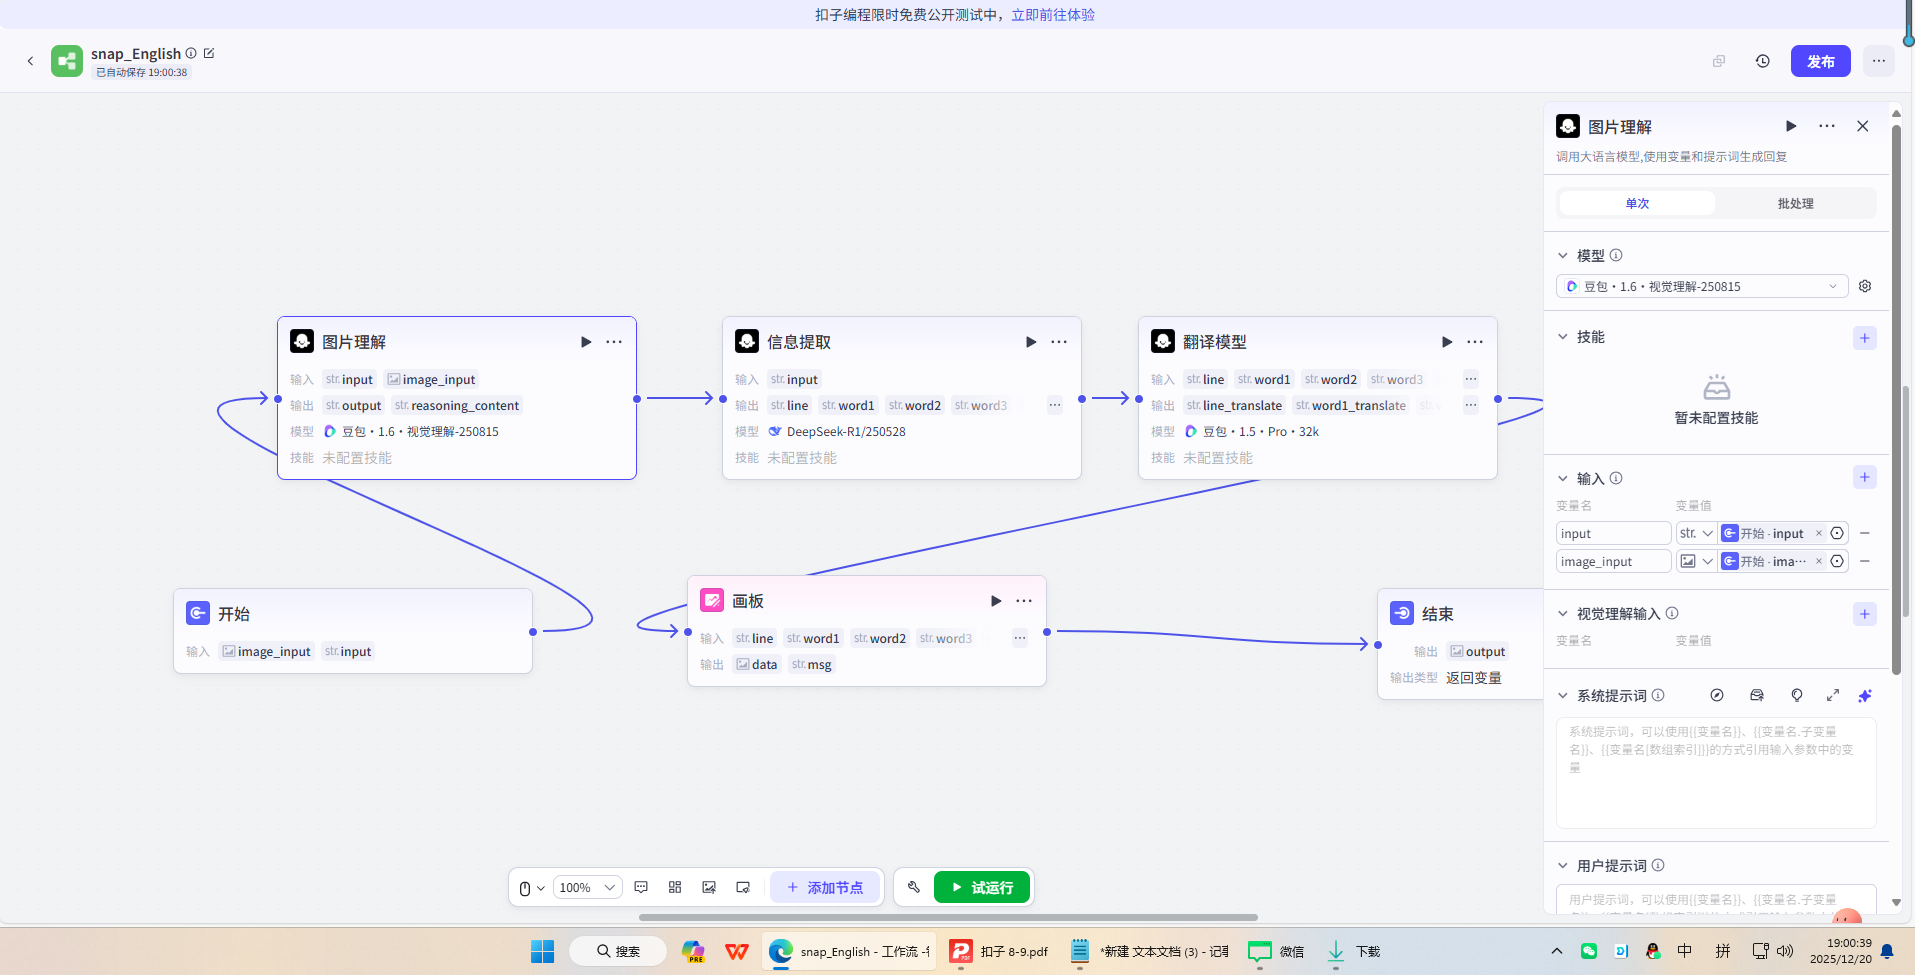Viewport: 1915px width, 975px height.
Task: Click the 发布 publish button
Action: click(x=1820, y=61)
